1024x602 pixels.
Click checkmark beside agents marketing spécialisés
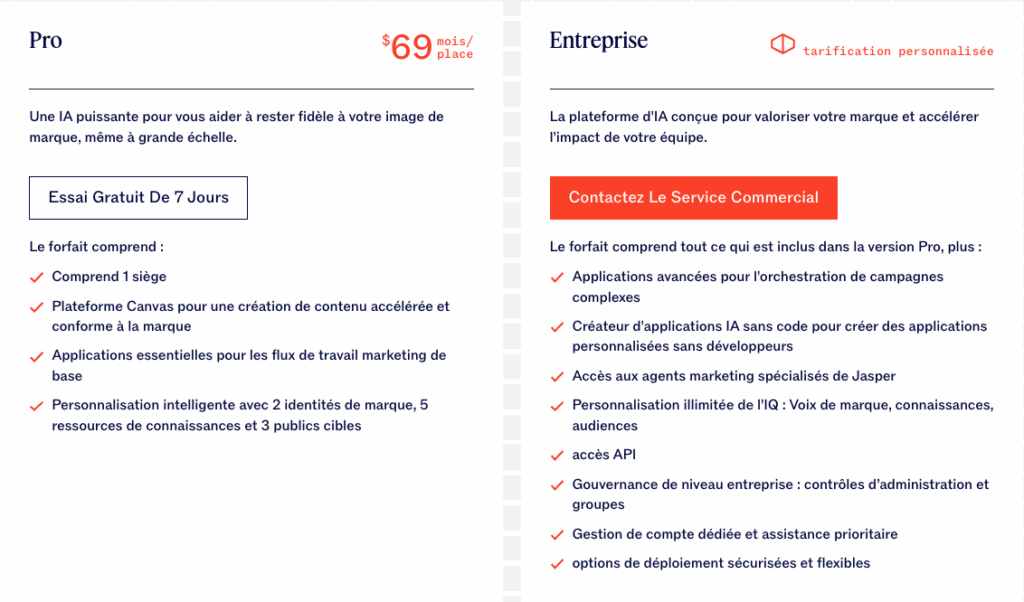(x=557, y=377)
